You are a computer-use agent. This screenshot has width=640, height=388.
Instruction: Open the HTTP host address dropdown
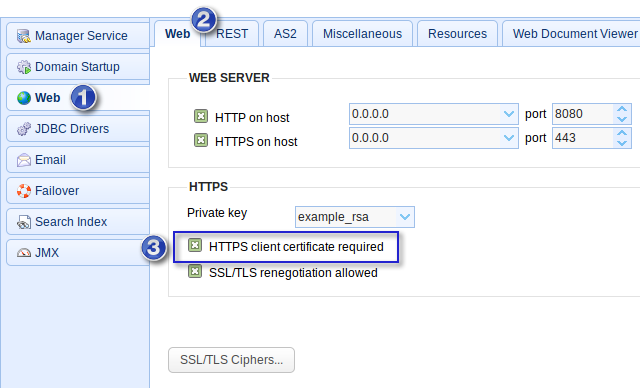pyautogui.click(x=509, y=114)
